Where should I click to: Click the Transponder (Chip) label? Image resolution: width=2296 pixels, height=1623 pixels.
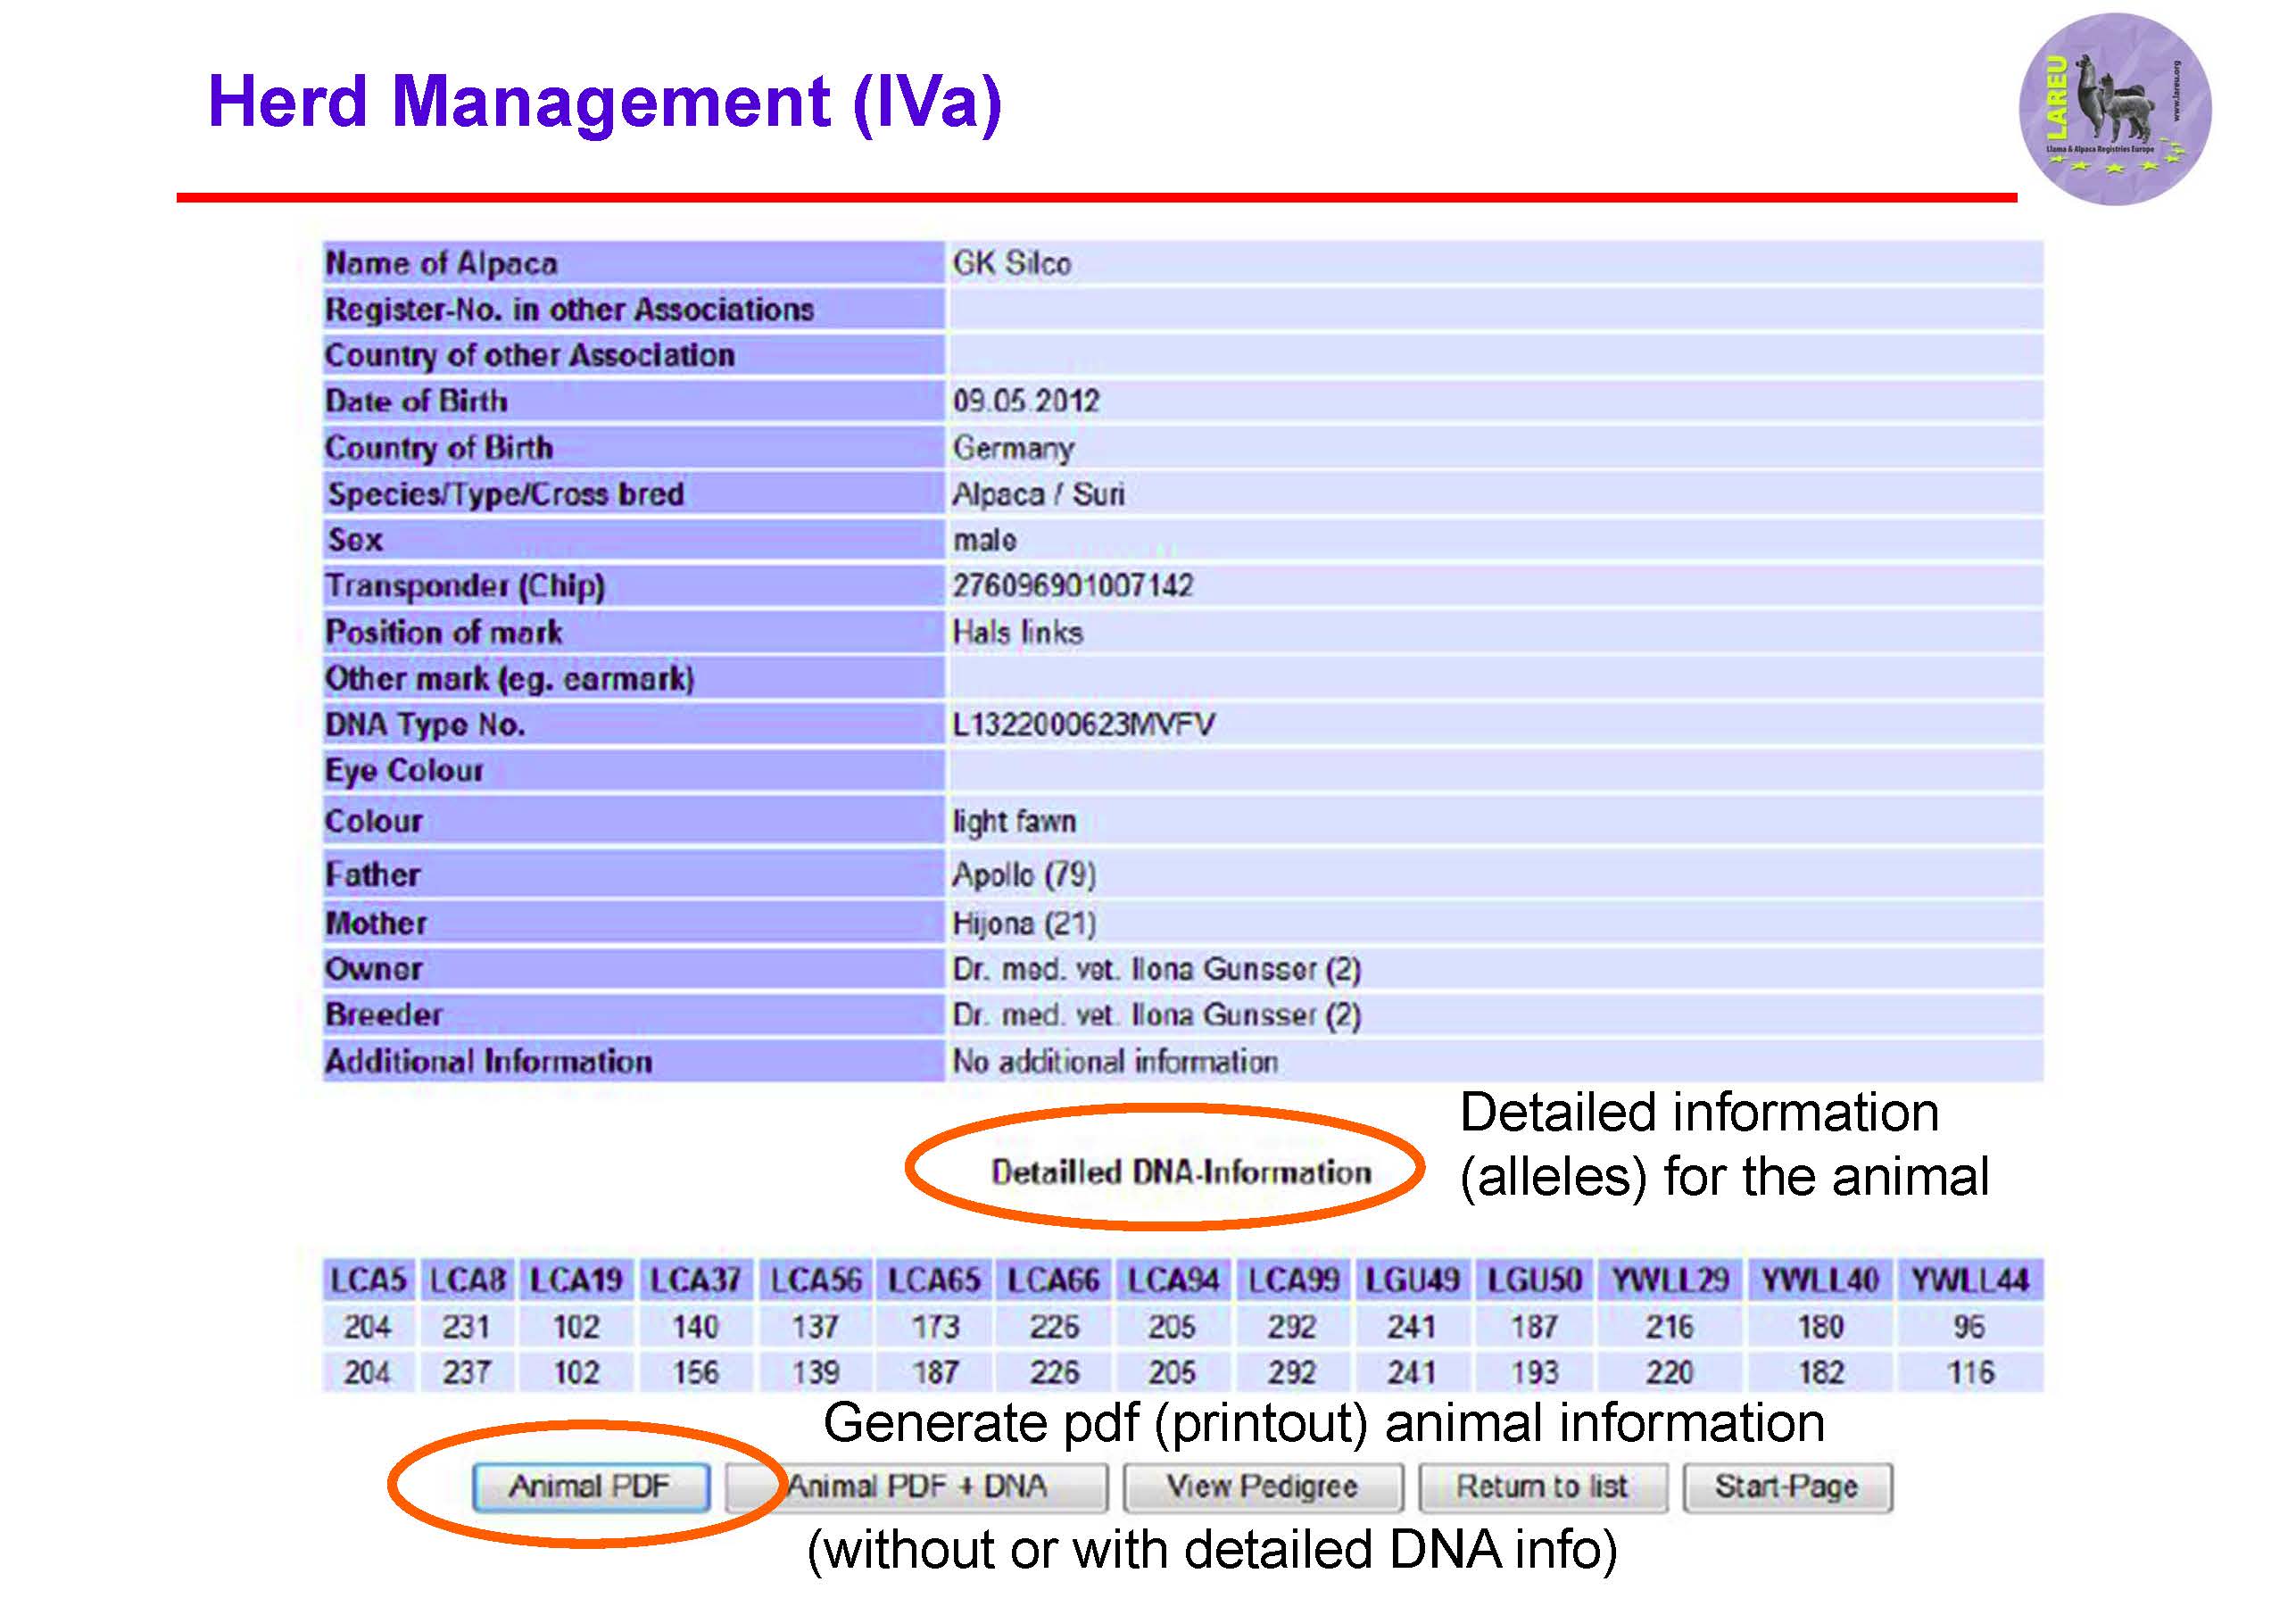(465, 586)
